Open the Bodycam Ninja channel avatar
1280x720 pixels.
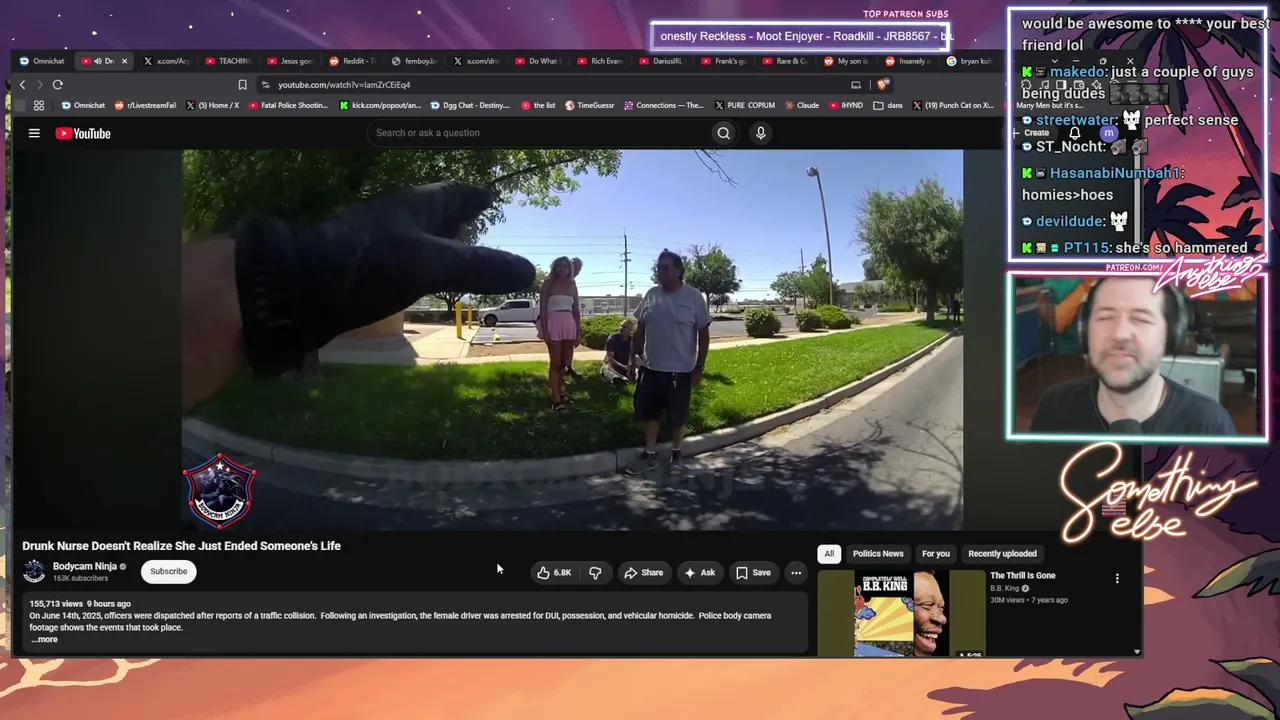pos(34,571)
